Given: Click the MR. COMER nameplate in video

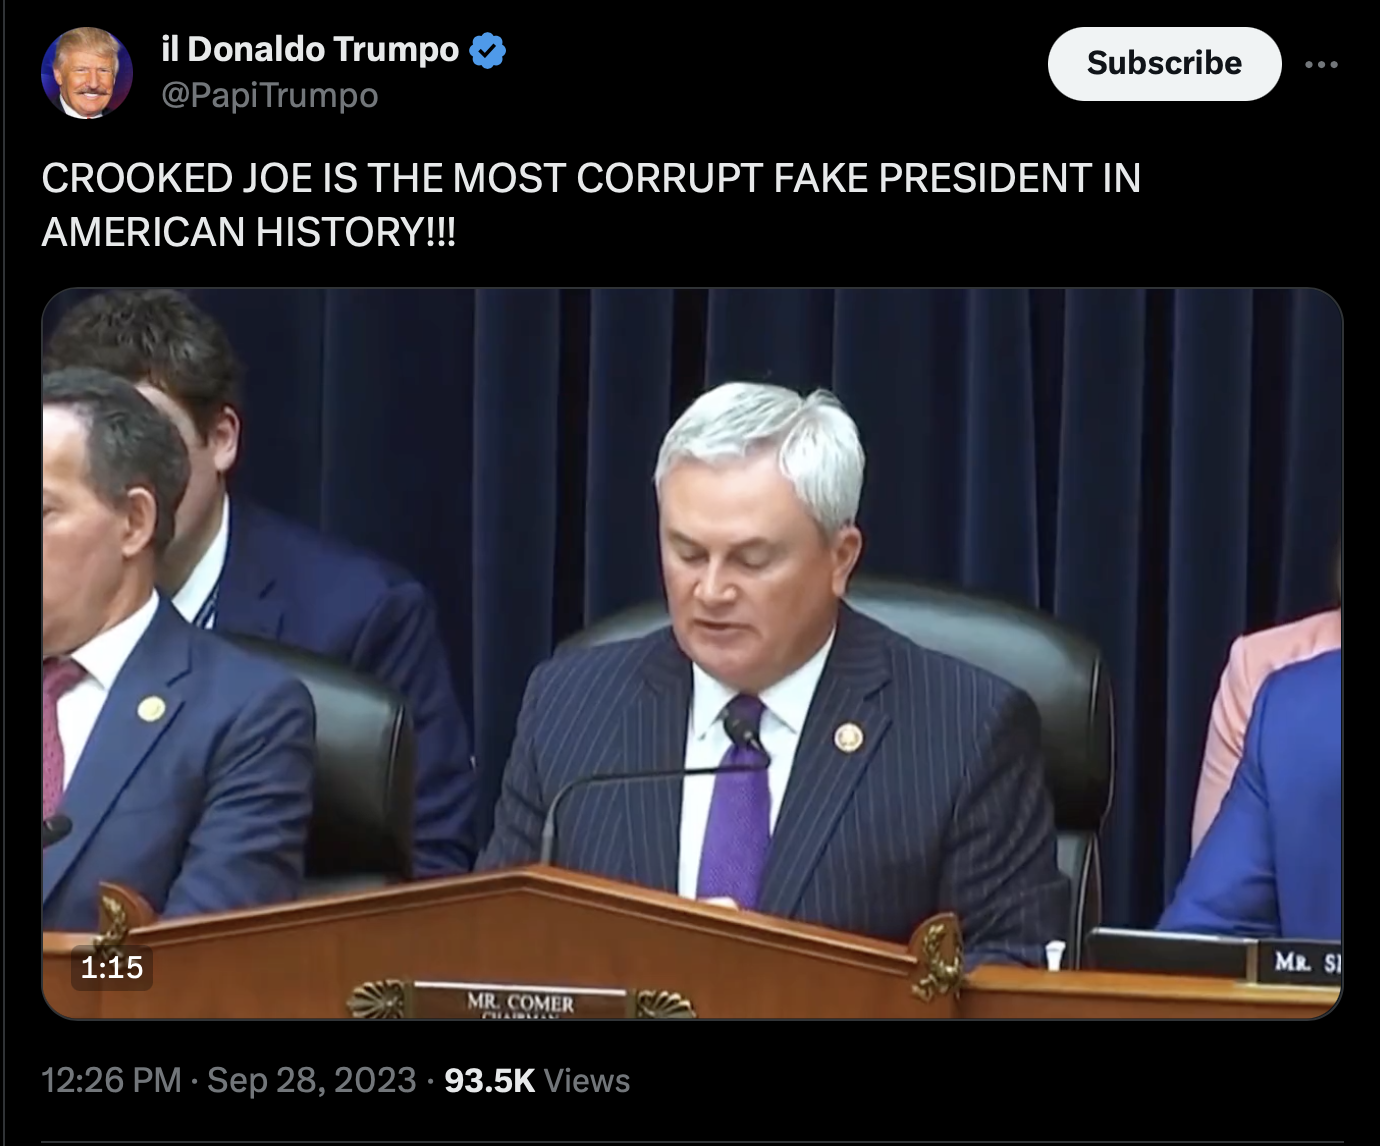Looking at the screenshot, I should (x=520, y=1001).
